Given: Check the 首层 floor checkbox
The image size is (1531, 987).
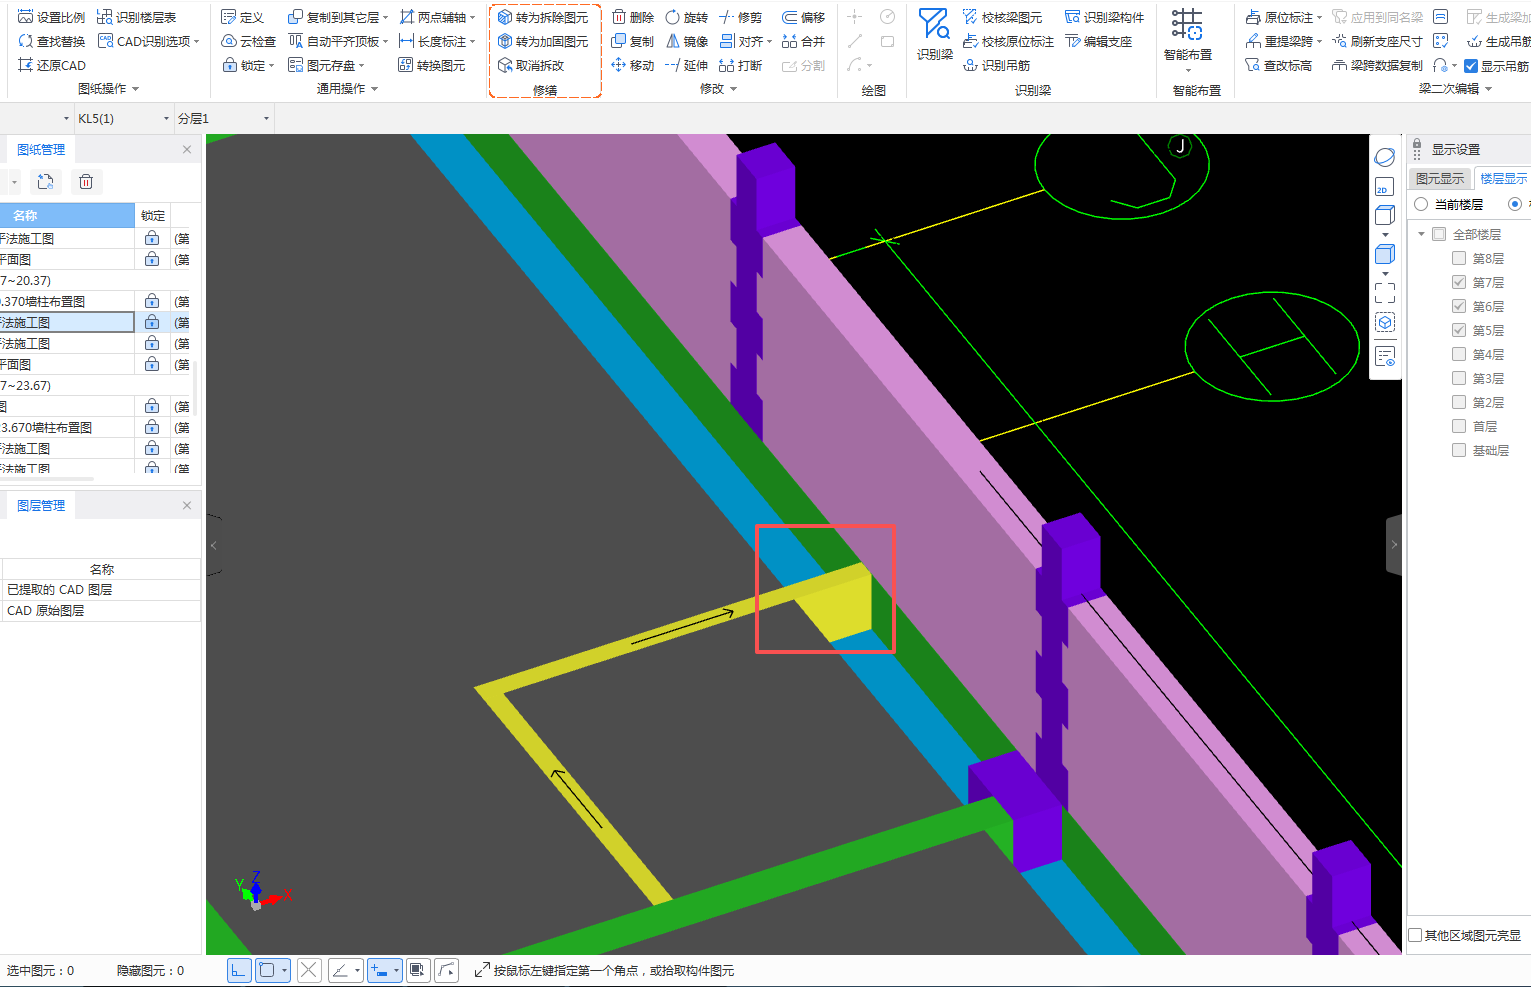Looking at the screenshot, I should click(x=1459, y=426).
